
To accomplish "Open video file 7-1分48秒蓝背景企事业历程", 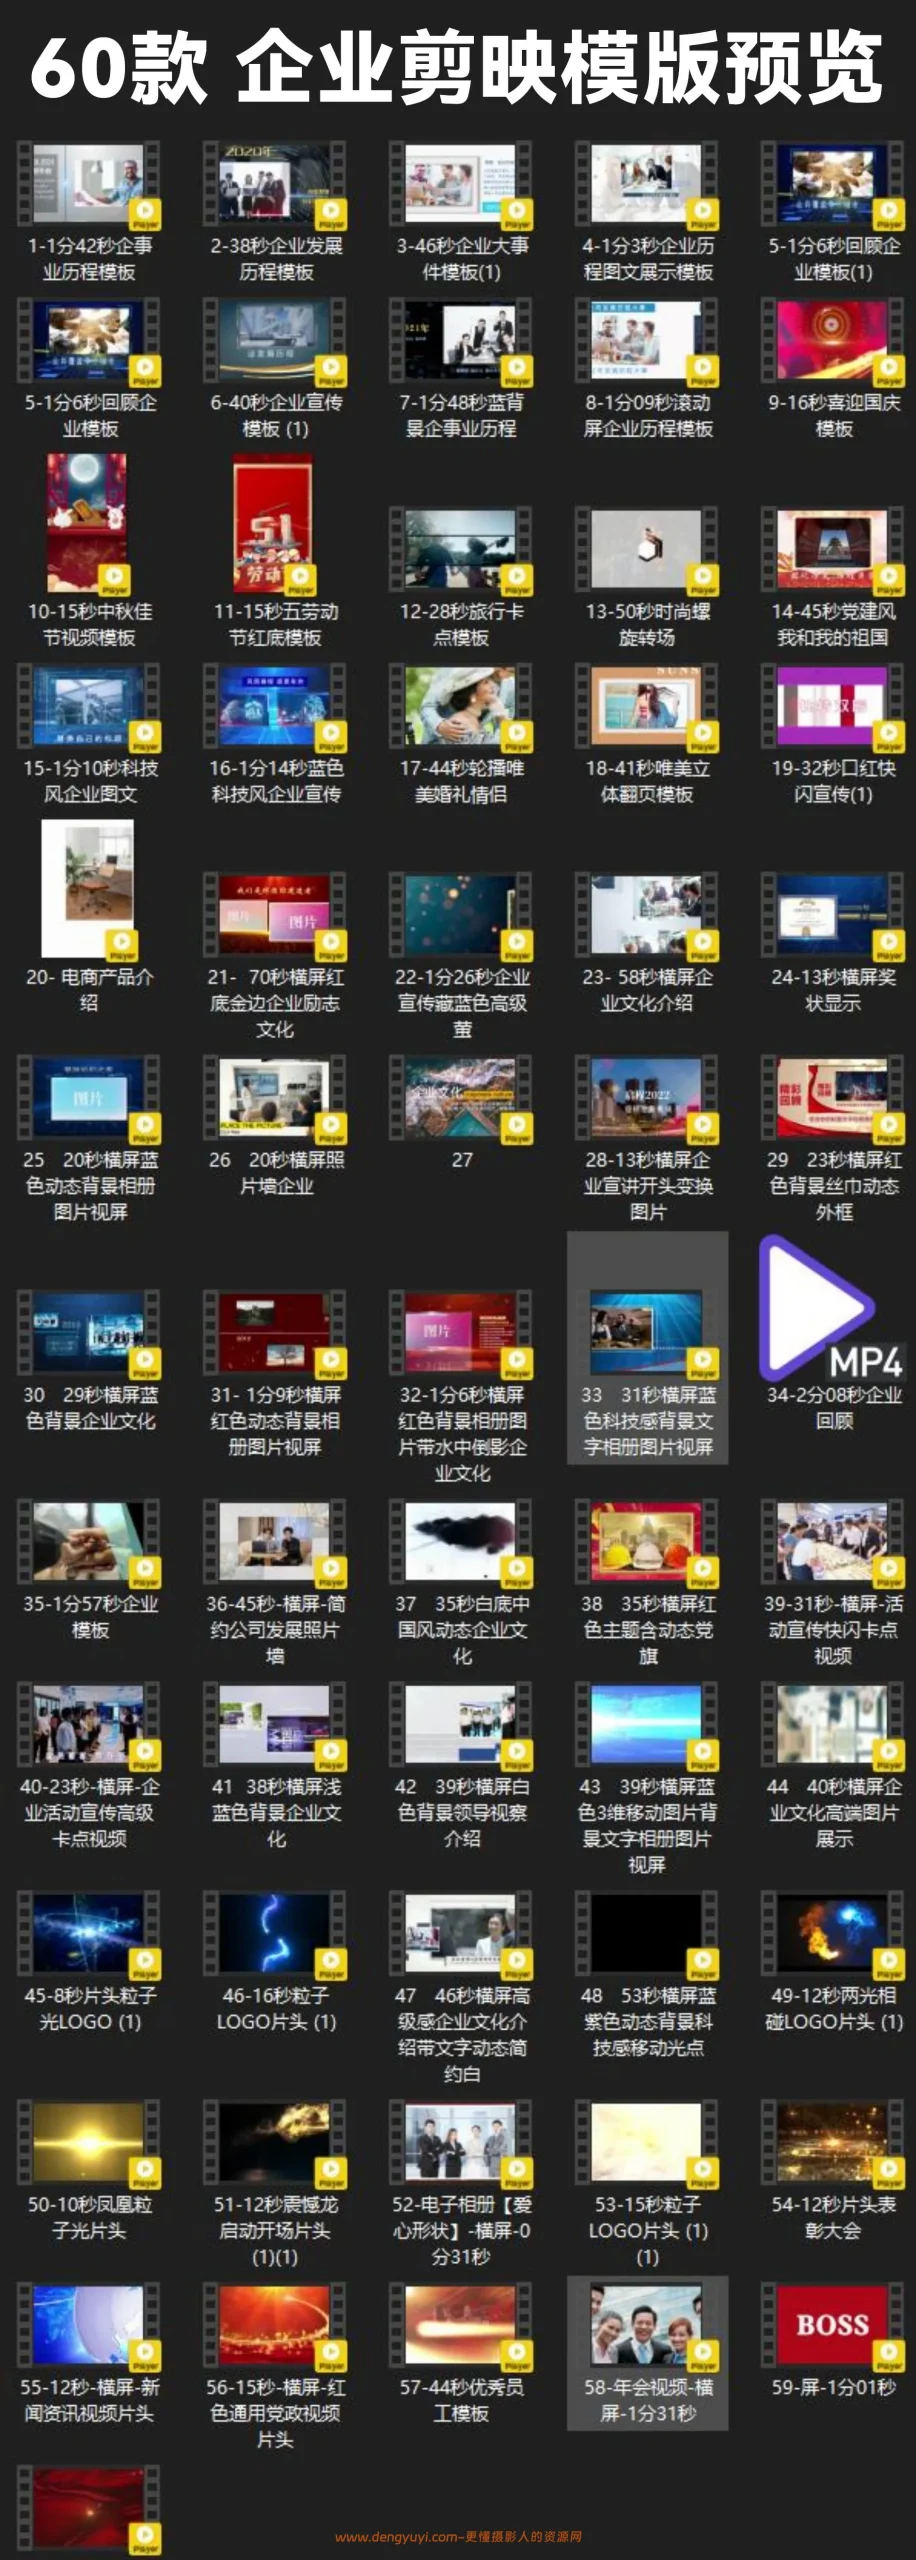I will tap(461, 343).
